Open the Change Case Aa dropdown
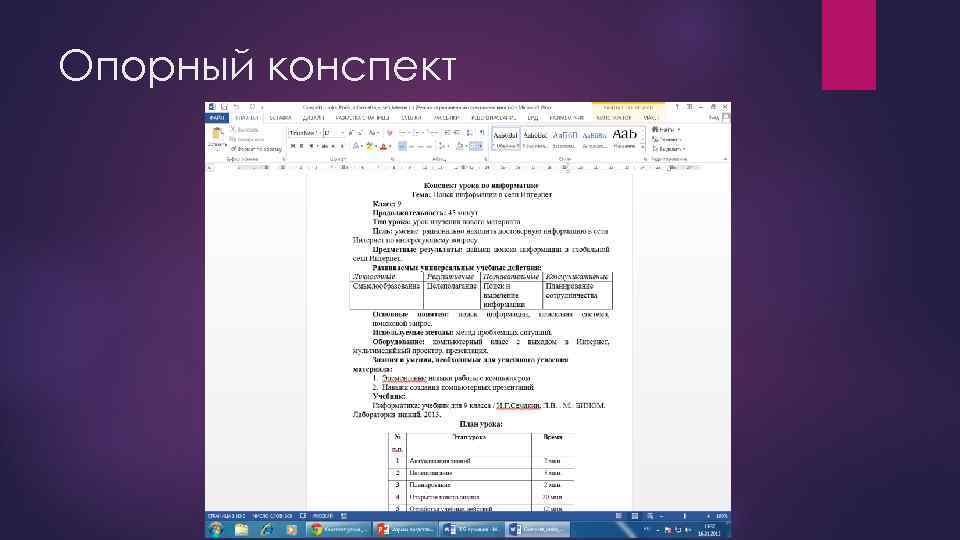960x540 pixels. click(373, 133)
